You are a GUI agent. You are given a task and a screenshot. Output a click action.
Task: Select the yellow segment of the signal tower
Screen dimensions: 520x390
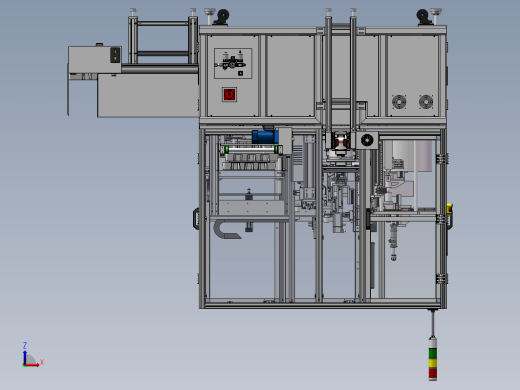point(433,363)
